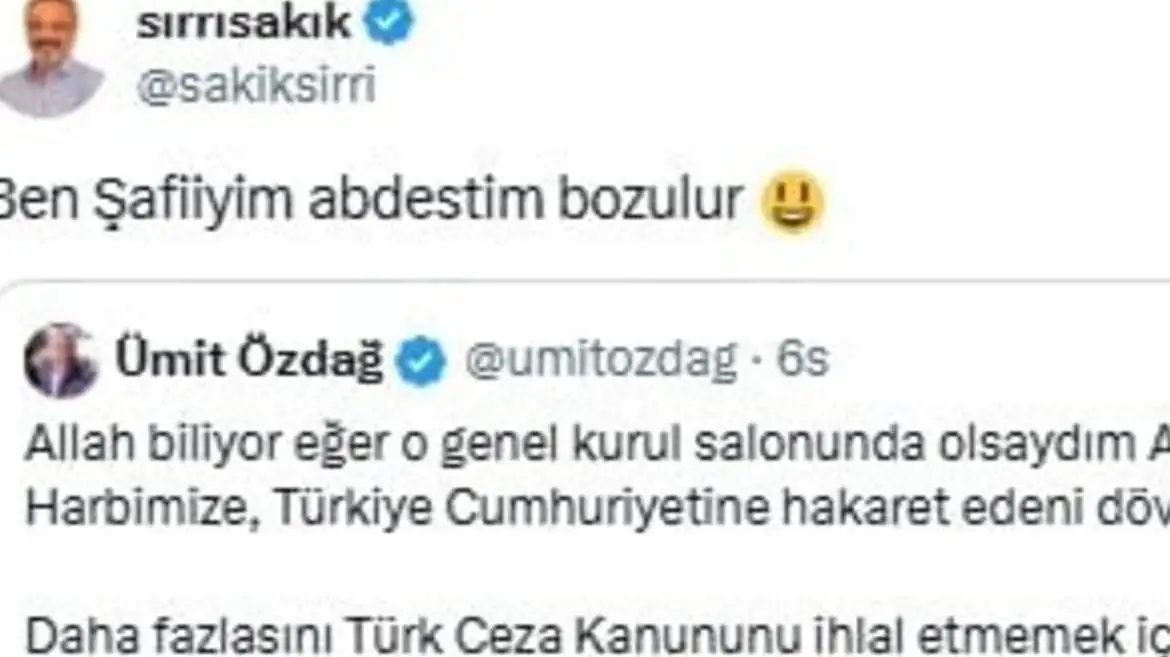Viewport: 1170px width, 657px height.
Task: Open quoted tweet line starting 'Allah biliyor'
Action: (x=597, y=445)
